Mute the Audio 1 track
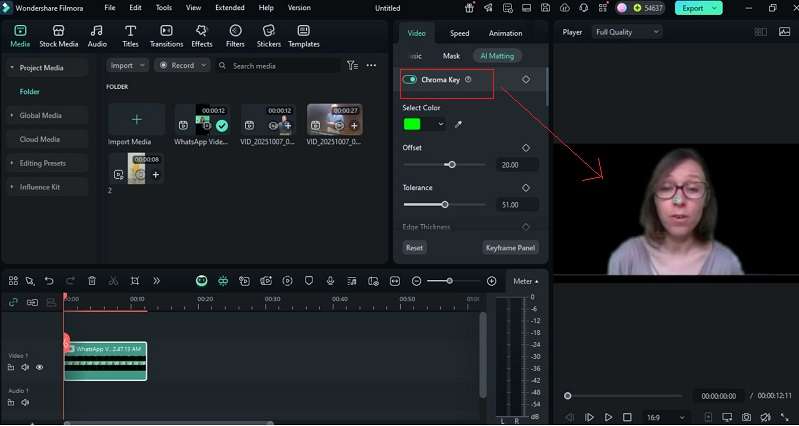The height and width of the screenshot is (426, 799). [25, 403]
